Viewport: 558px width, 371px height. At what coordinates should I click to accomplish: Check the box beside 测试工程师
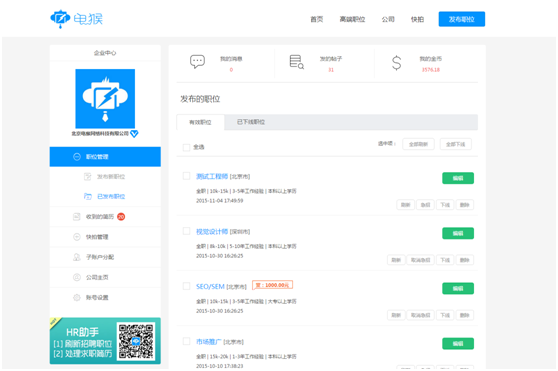186,176
